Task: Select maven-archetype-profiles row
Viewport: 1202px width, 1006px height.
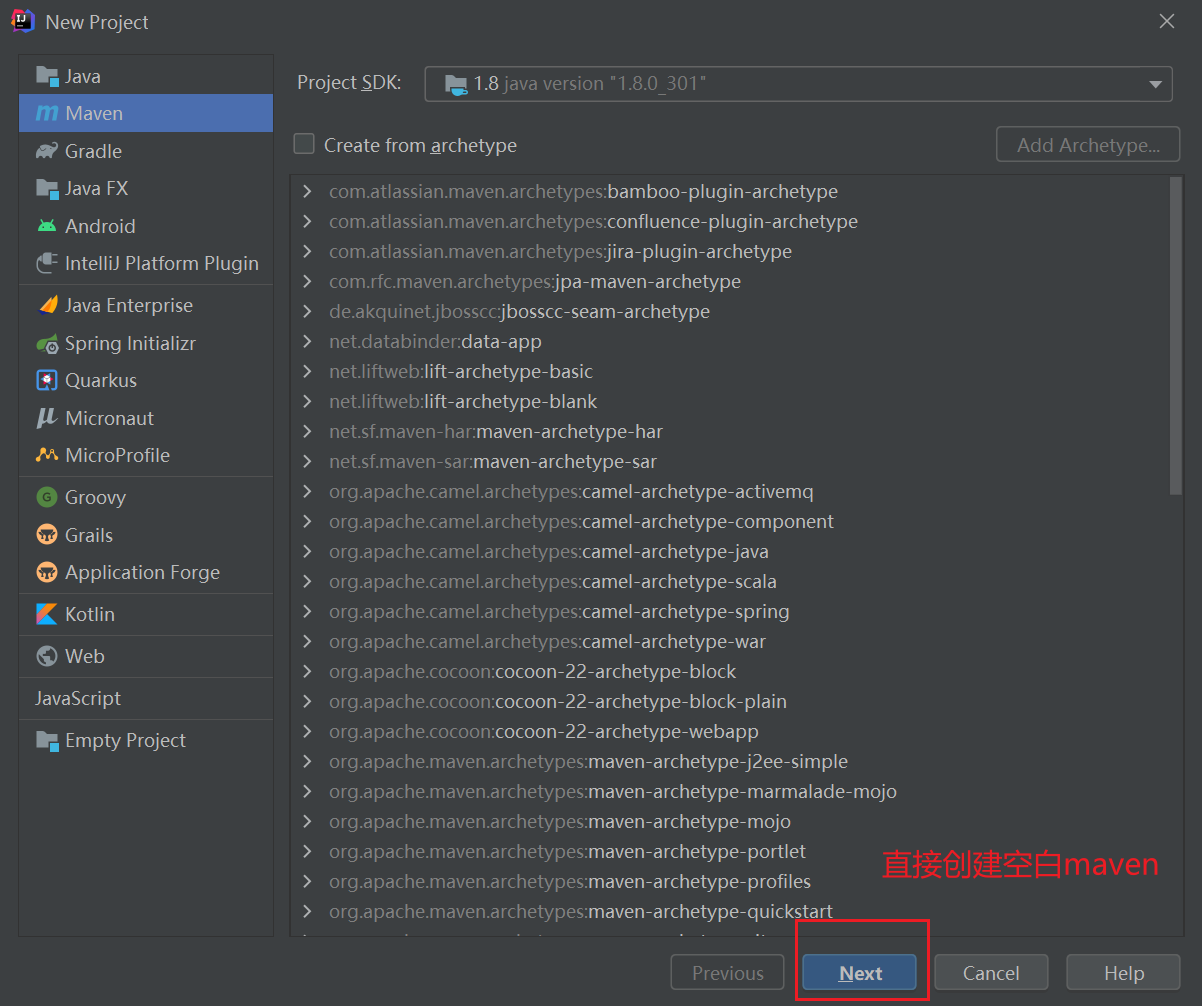Action: click(x=730, y=881)
